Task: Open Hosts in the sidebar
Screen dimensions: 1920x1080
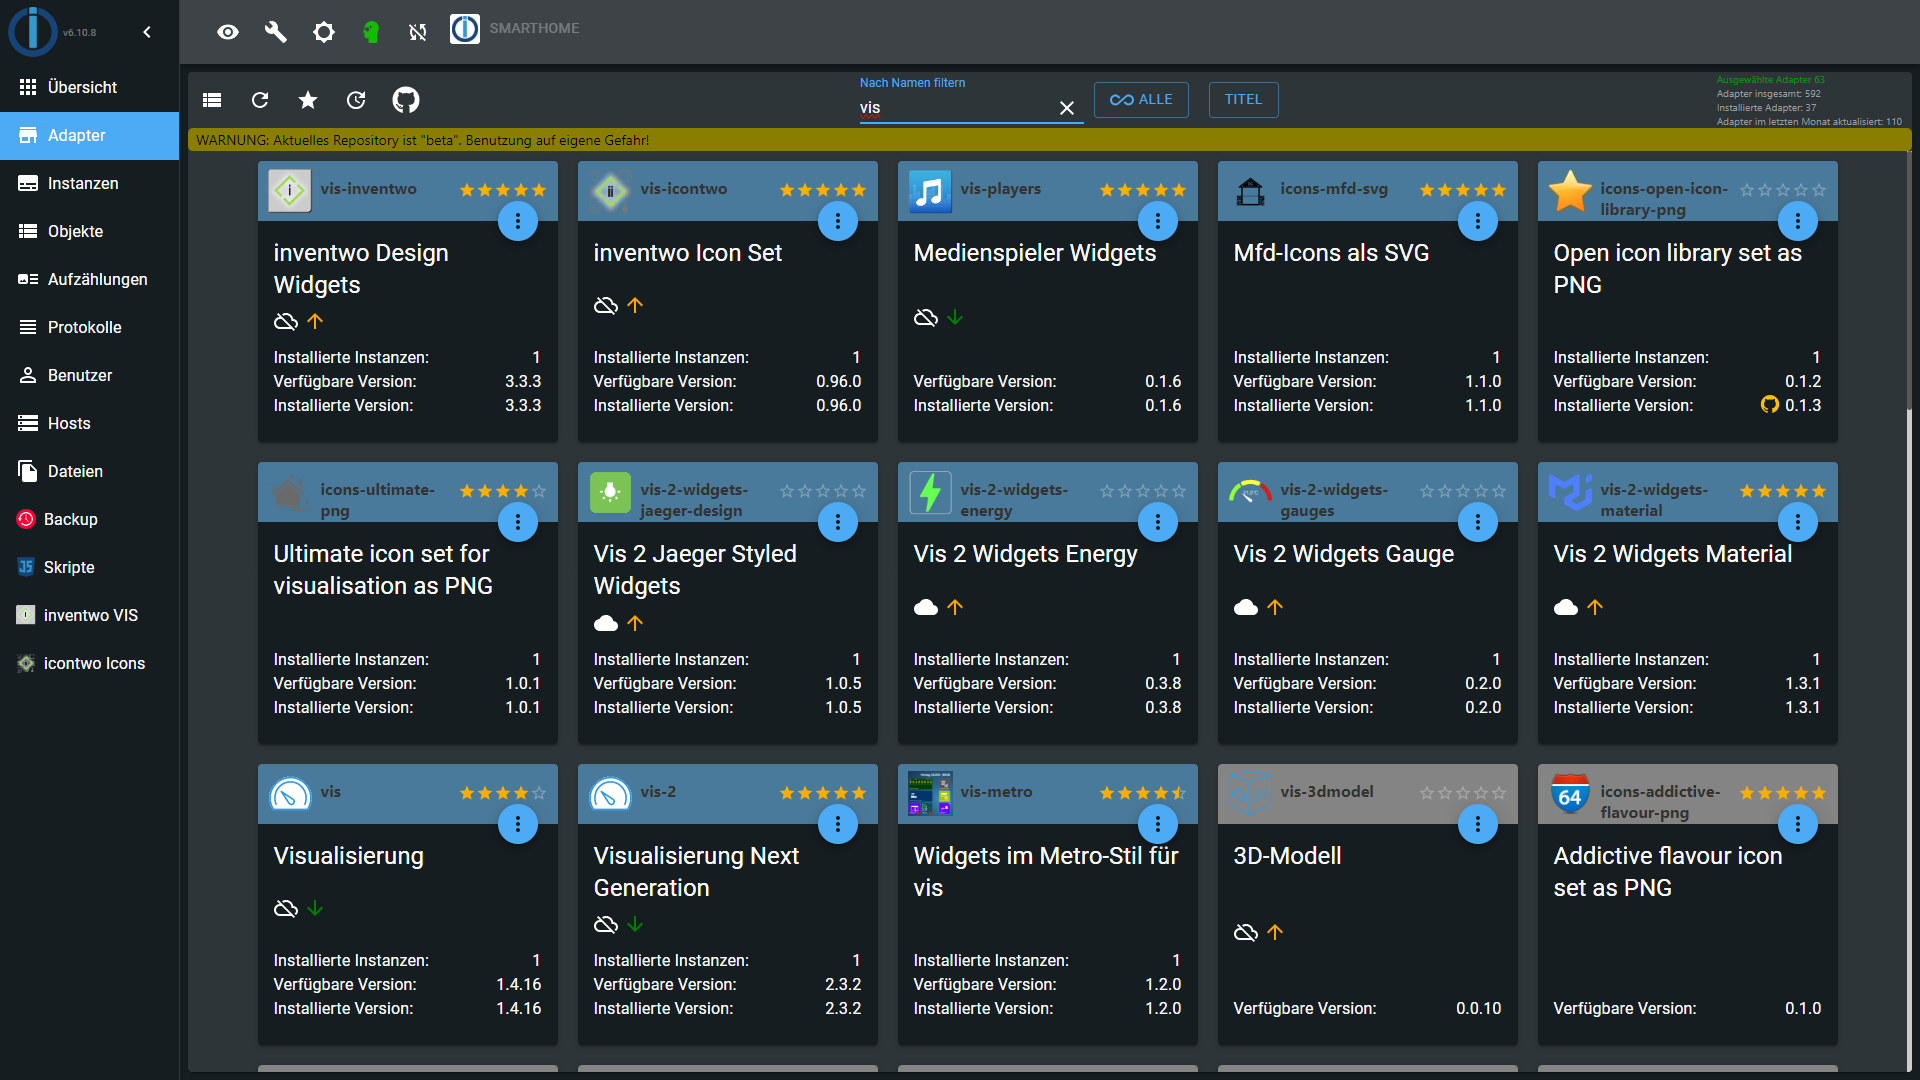Action: coord(90,423)
